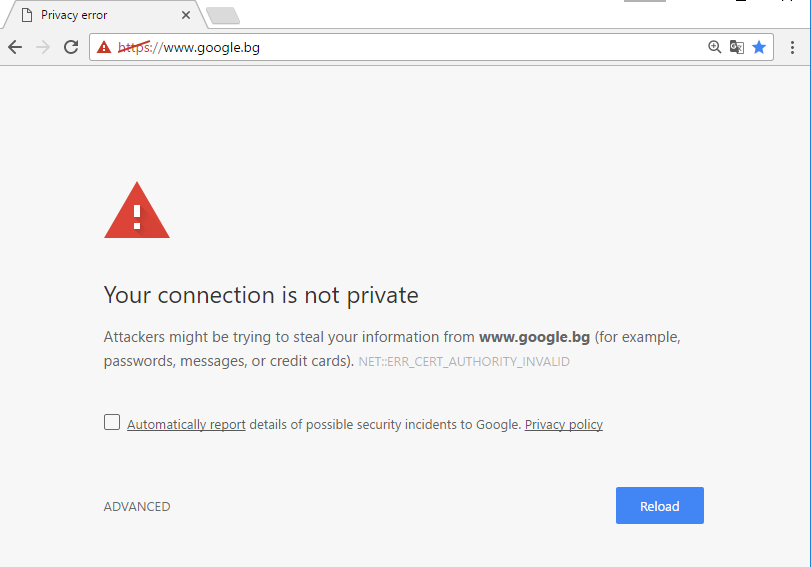The width and height of the screenshot is (811, 567).
Task: Click the forward navigation arrow
Action: click(43, 48)
